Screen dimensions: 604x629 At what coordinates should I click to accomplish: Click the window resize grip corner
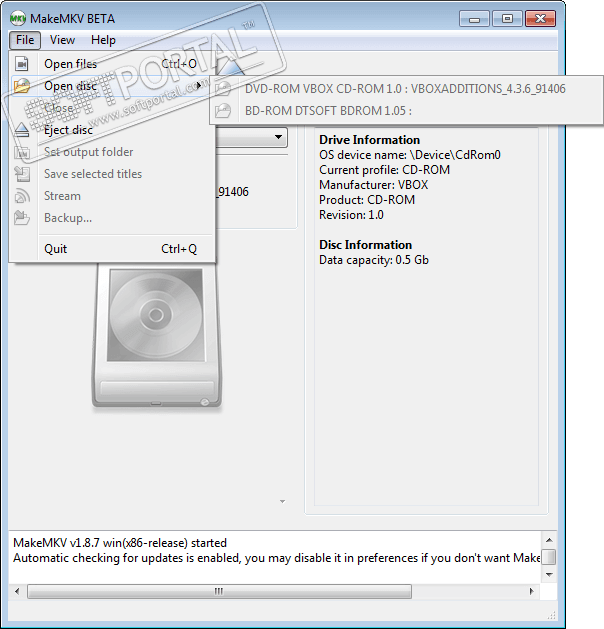[x=551, y=615]
